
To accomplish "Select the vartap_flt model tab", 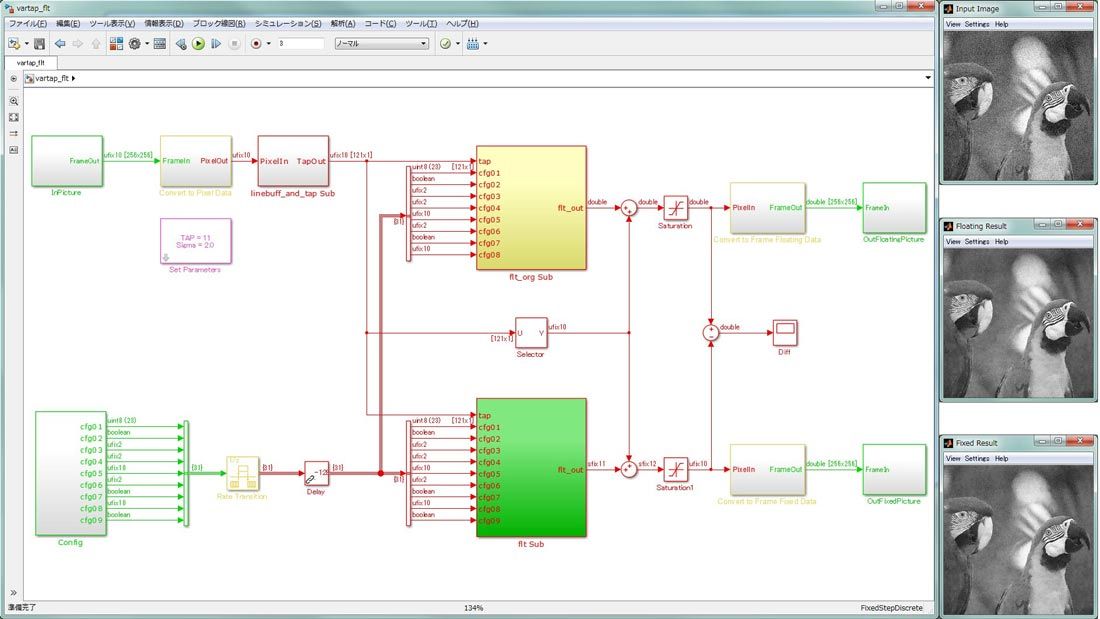I will pyautogui.click(x=30, y=62).
